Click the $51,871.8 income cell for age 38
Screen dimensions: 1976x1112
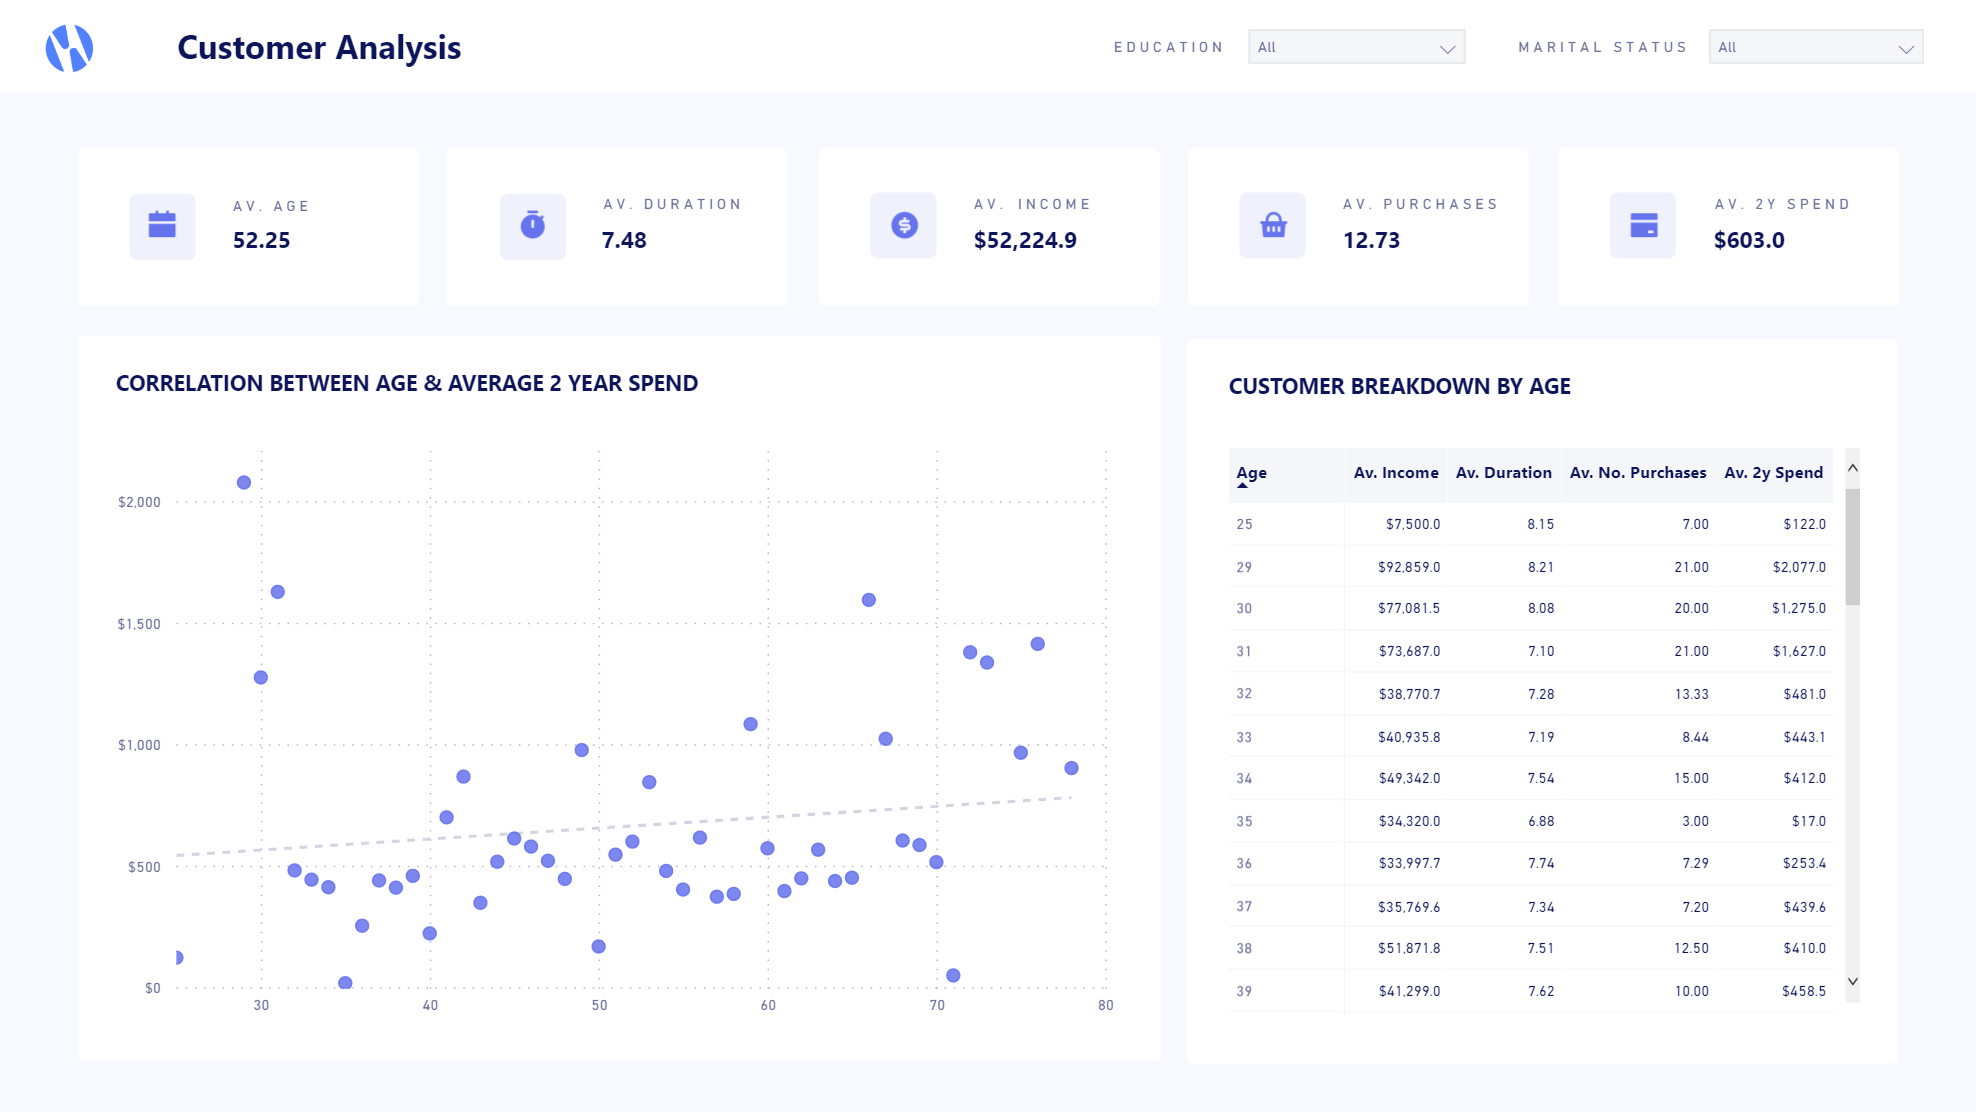pos(1409,948)
